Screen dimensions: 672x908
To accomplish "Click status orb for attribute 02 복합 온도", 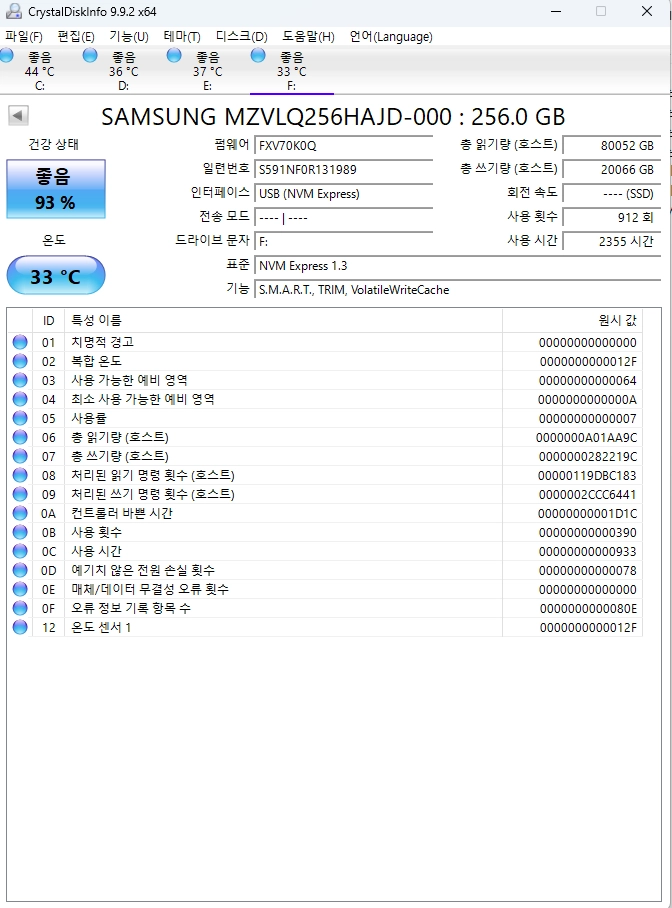I will point(20,361).
